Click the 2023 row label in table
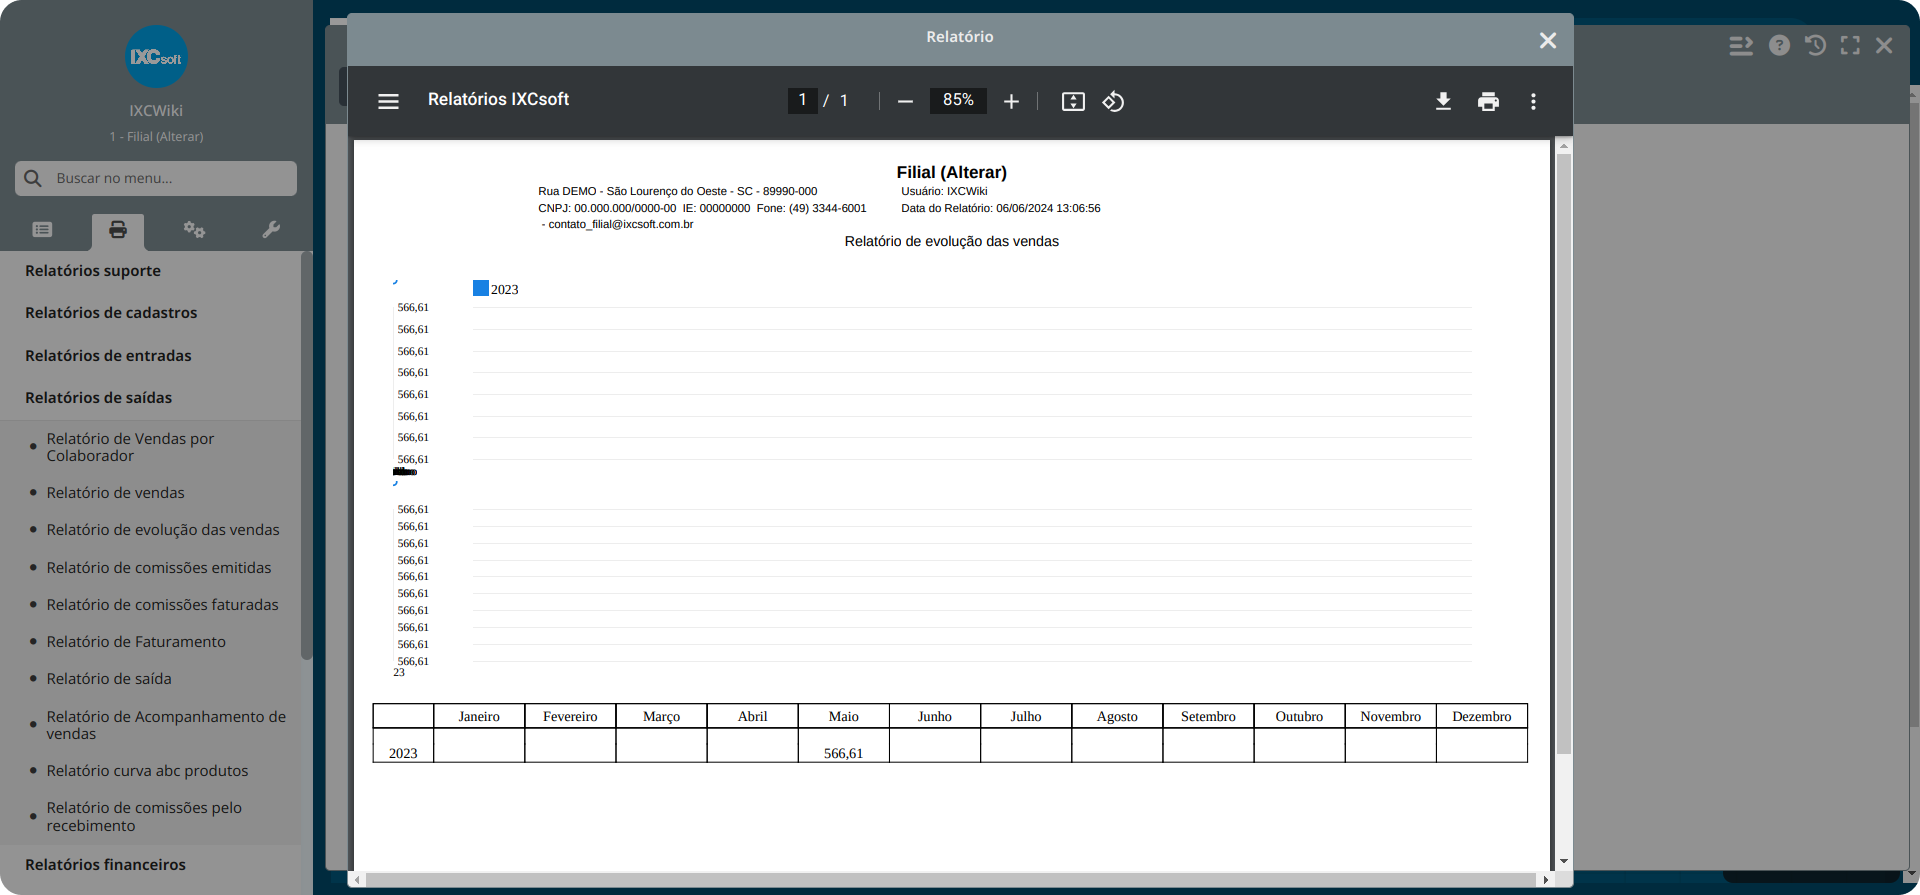Screen dimensions: 1920x895 403,754
